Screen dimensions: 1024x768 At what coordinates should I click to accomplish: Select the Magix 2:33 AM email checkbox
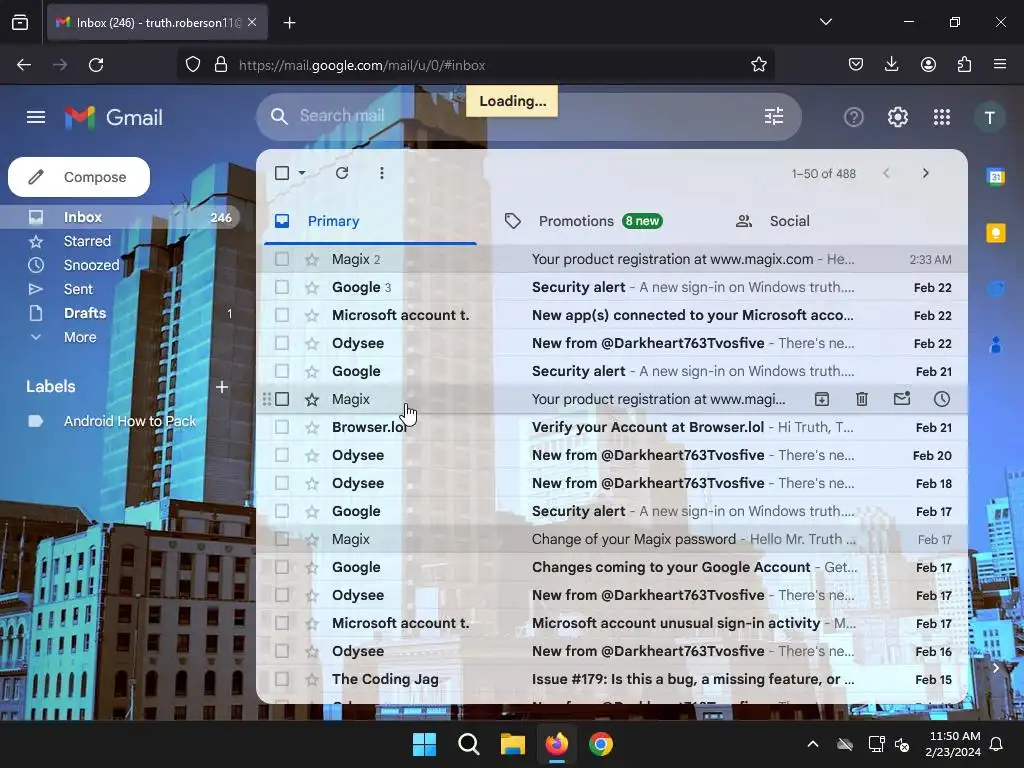tap(282, 259)
